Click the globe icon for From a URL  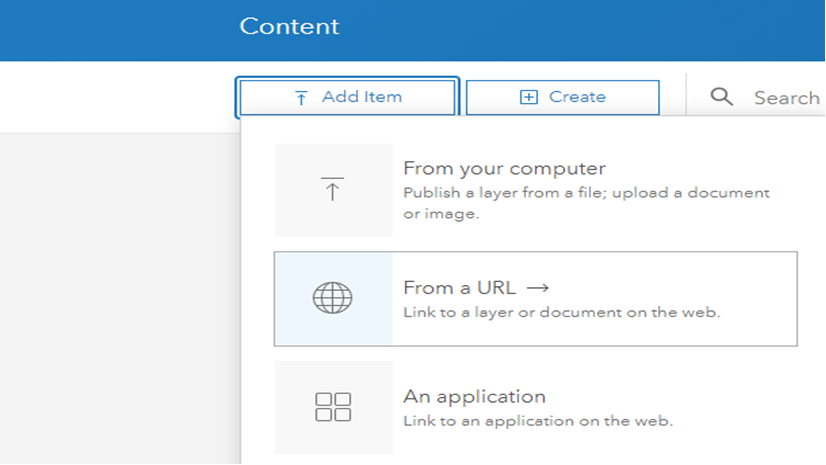[x=333, y=298]
